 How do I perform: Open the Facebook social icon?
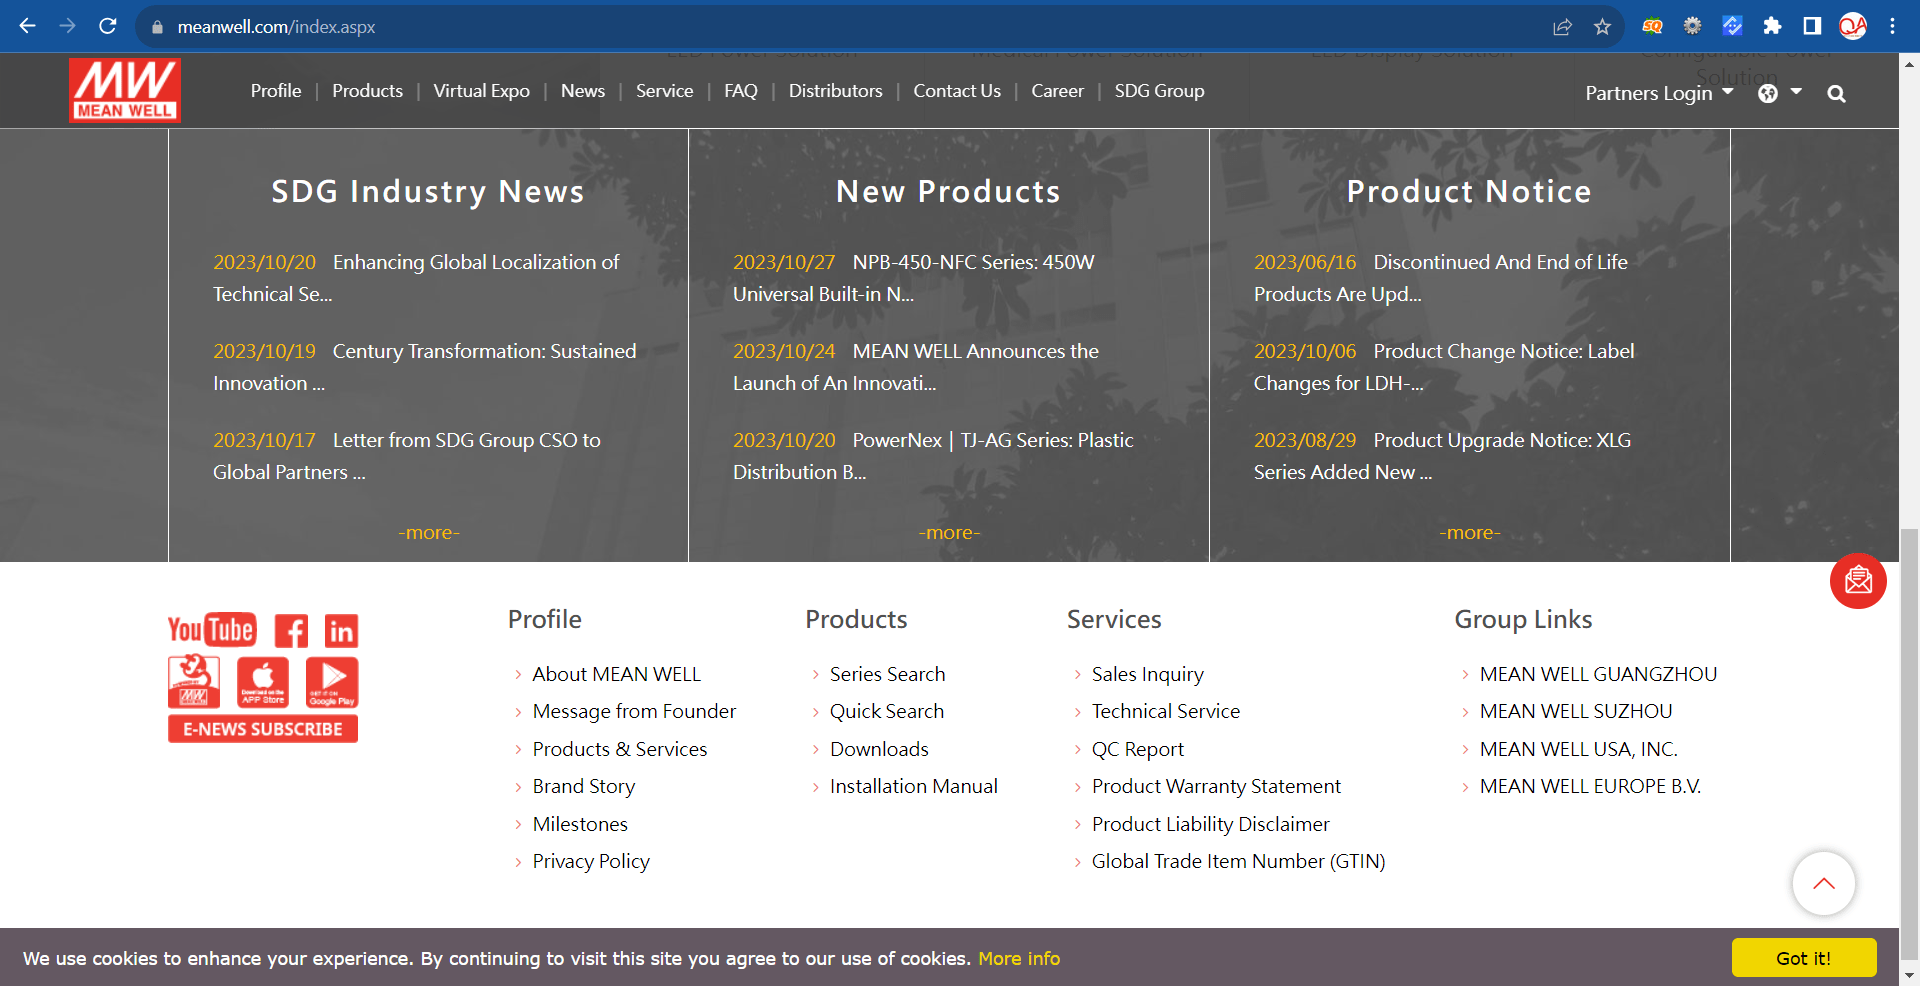(x=291, y=631)
